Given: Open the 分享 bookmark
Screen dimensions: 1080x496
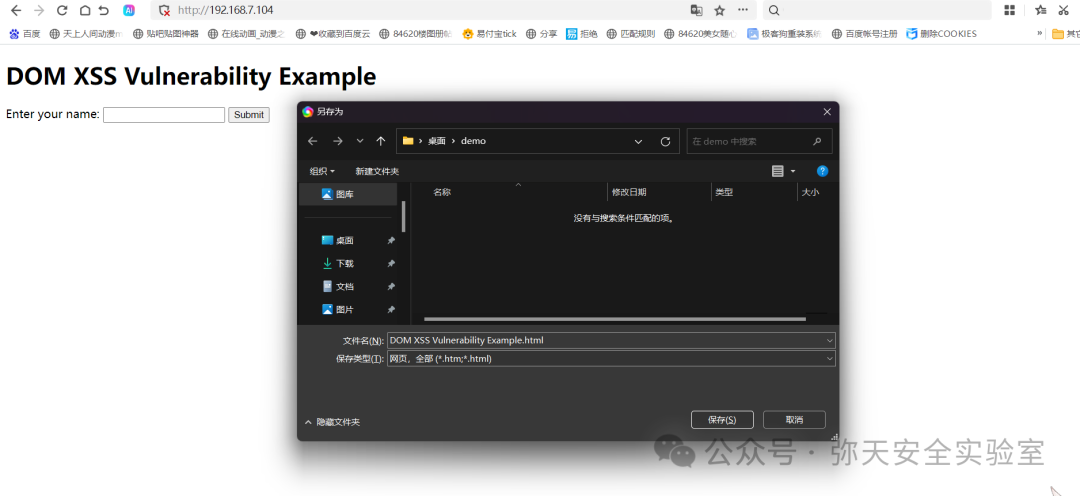Looking at the screenshot, I should [x=541, y=33].
